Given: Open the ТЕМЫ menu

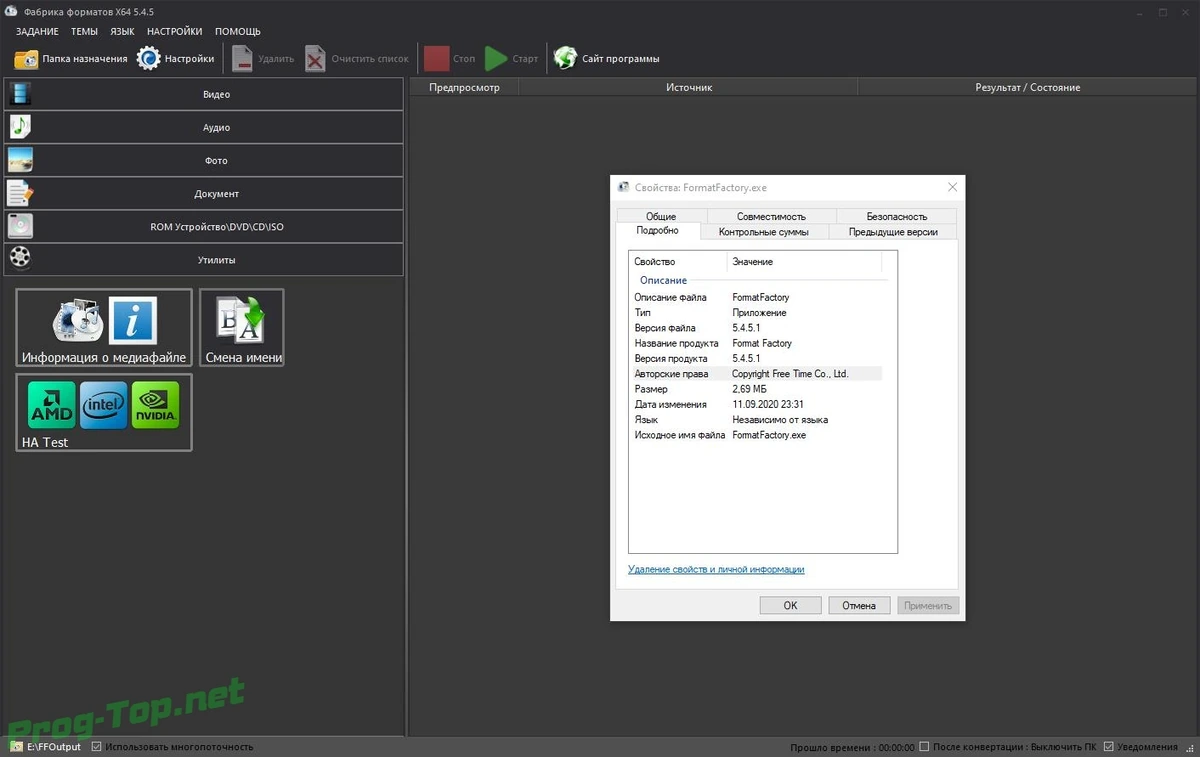Looking at the screenshot, I should click(x=84, y=31).
